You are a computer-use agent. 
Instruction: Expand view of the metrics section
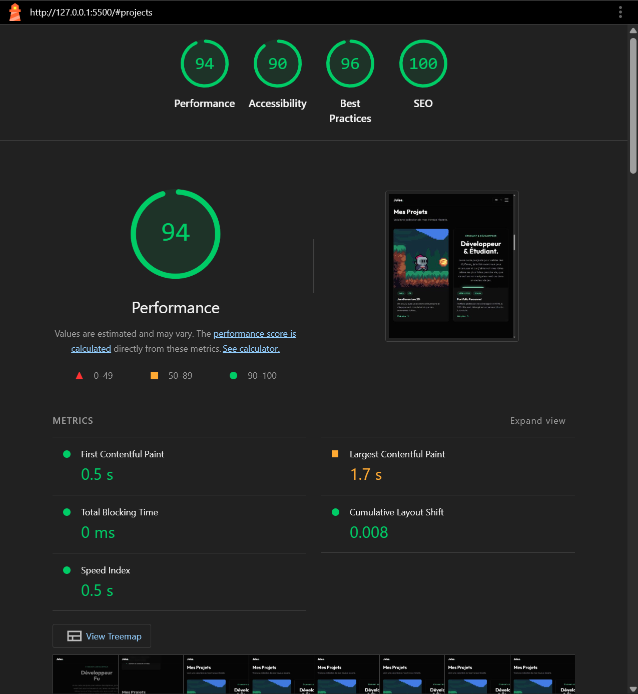[x=537, y=421]
